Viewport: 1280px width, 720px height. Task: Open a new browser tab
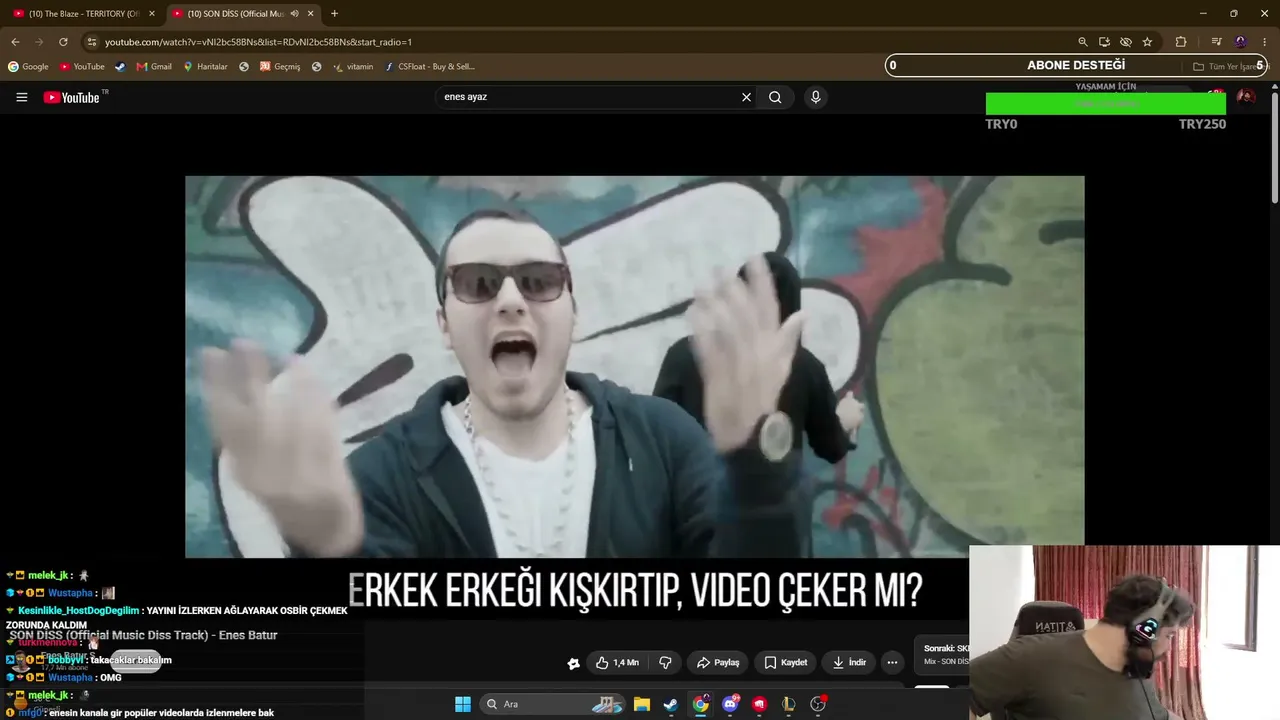pos(334,14)
